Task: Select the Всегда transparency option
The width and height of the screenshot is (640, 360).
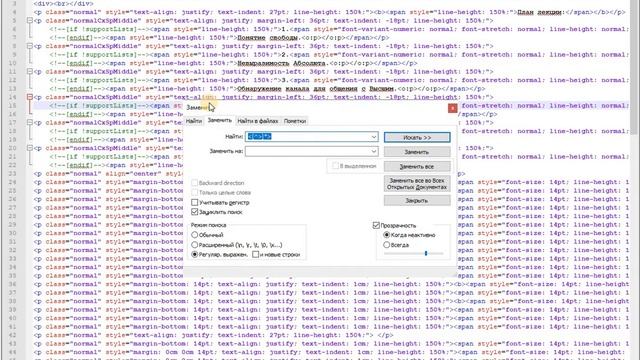Action: coord(387,245)
